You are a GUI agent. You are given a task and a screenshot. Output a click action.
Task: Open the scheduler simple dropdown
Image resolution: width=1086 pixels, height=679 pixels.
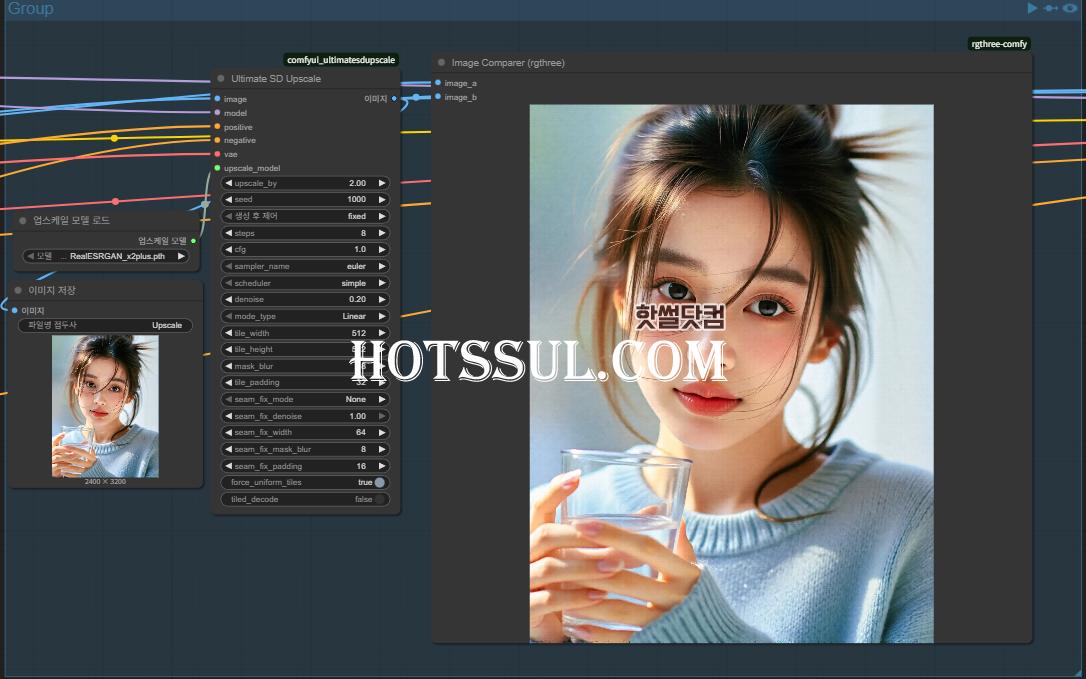tap(305, 283)
